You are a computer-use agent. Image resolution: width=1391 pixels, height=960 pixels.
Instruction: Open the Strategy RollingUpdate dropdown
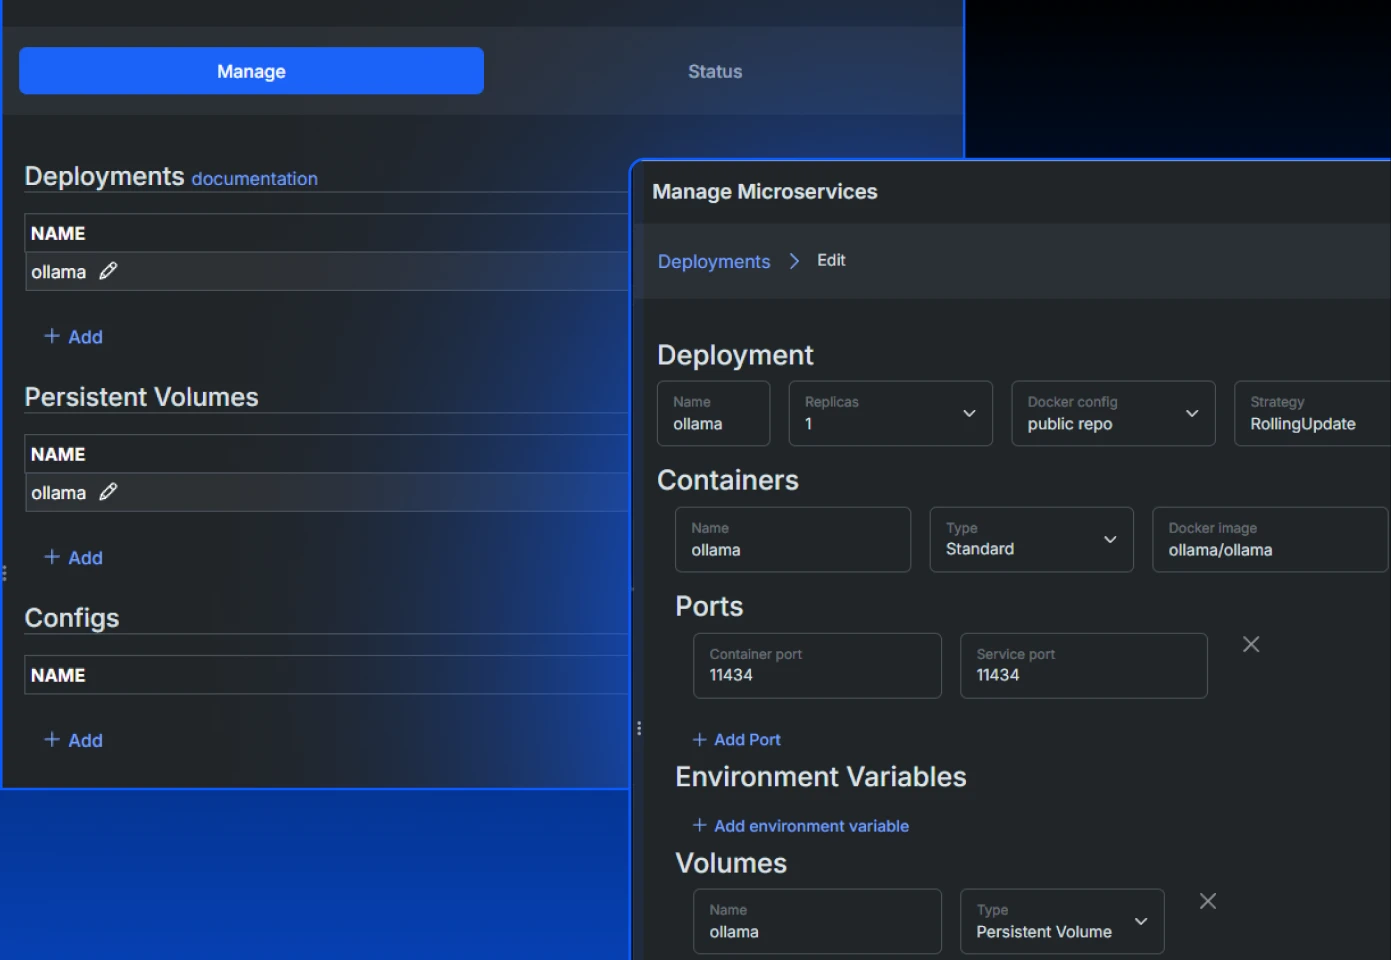tap(1312, 413)
